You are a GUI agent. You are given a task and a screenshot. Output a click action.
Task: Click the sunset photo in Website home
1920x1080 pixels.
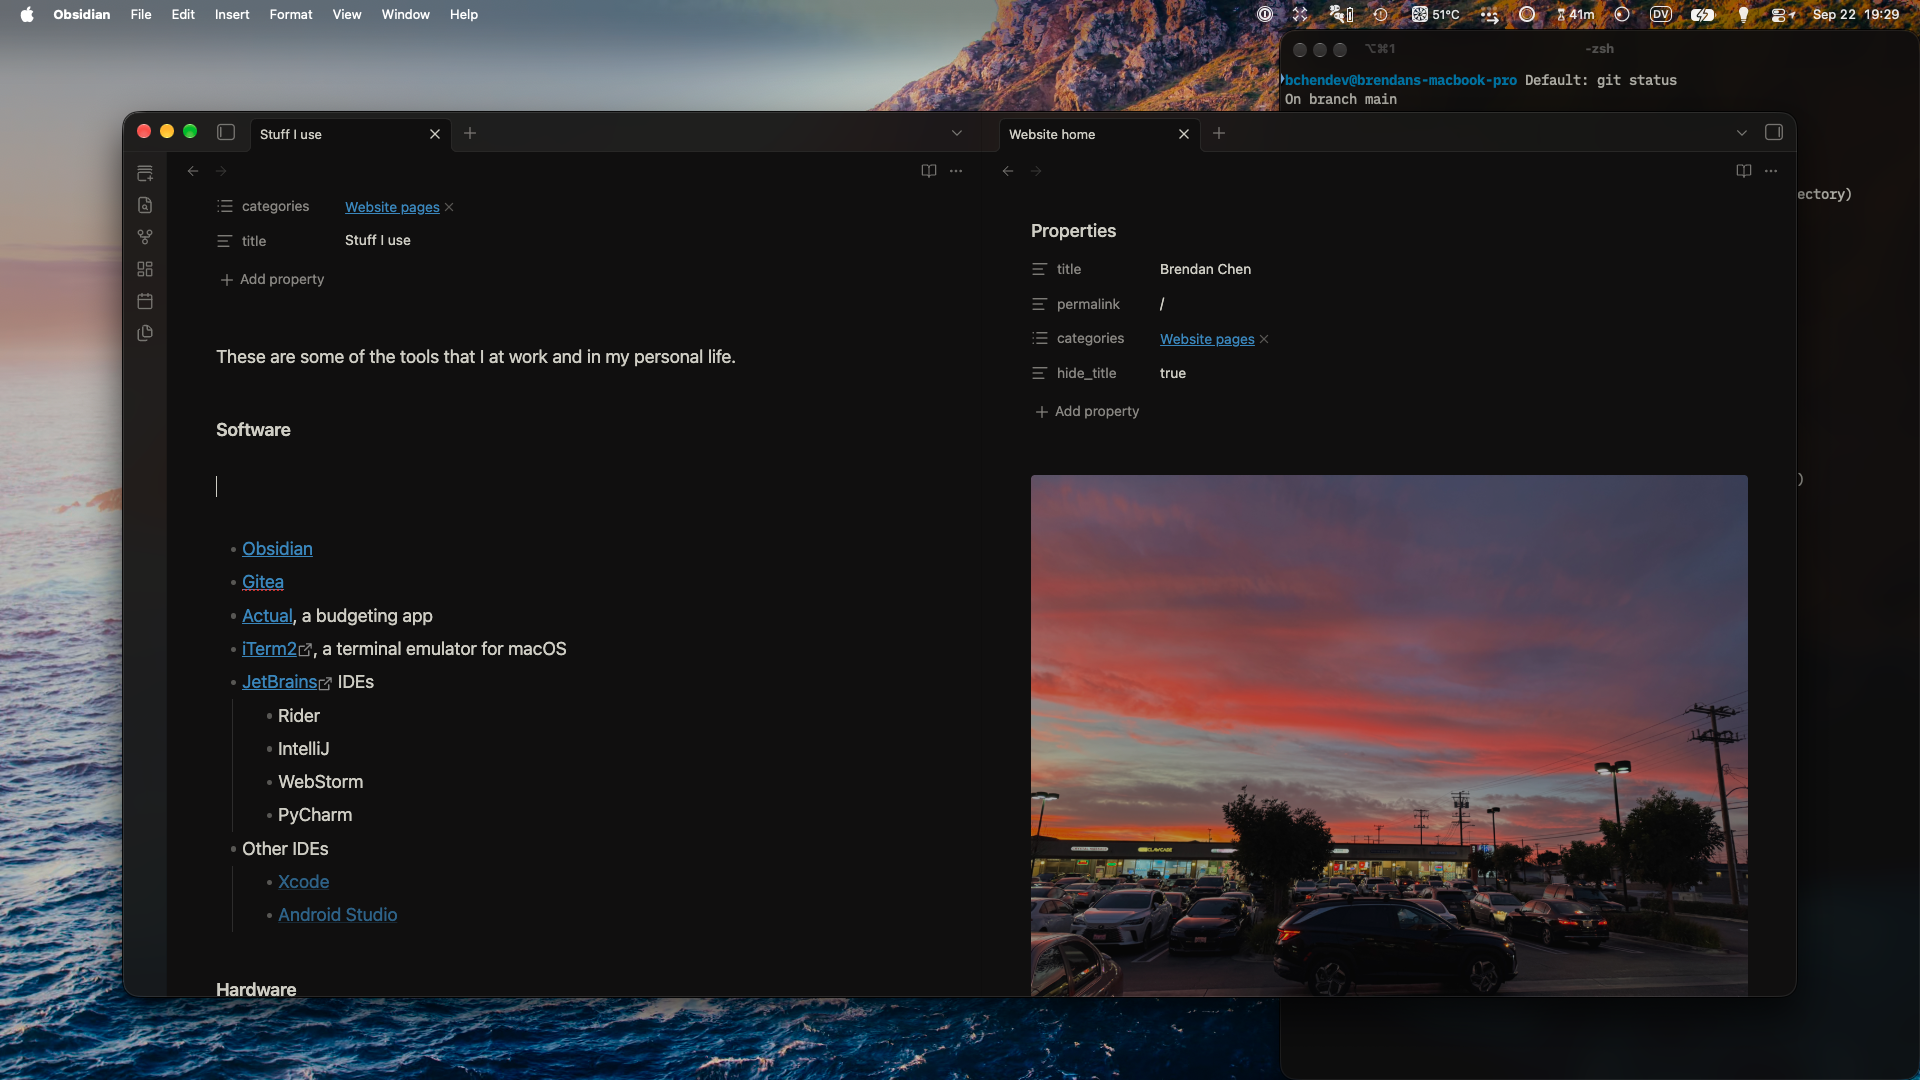[x=1389, y=735]
